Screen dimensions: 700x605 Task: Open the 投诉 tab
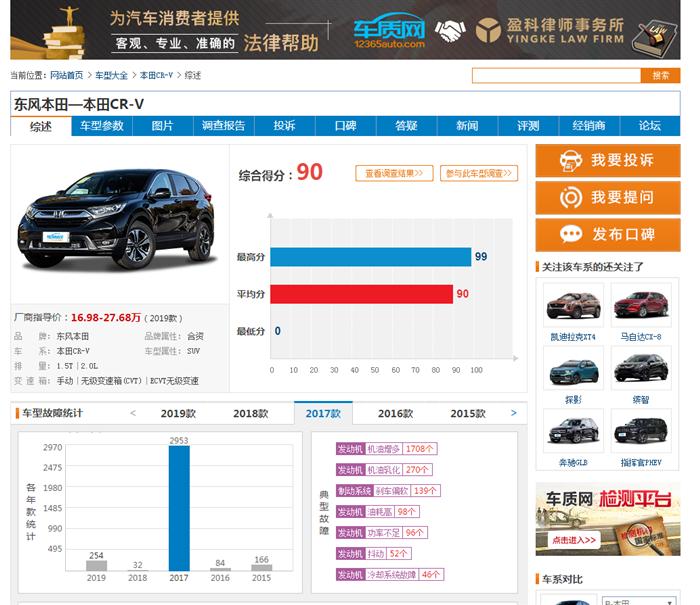[284, 126]
